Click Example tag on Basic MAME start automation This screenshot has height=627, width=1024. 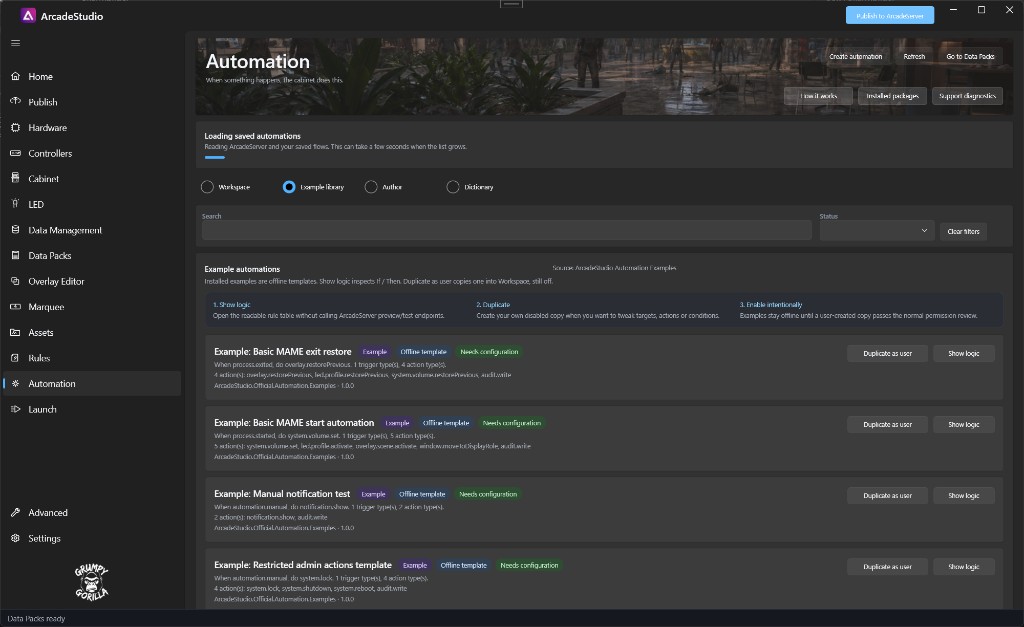[x=397, y=423]
